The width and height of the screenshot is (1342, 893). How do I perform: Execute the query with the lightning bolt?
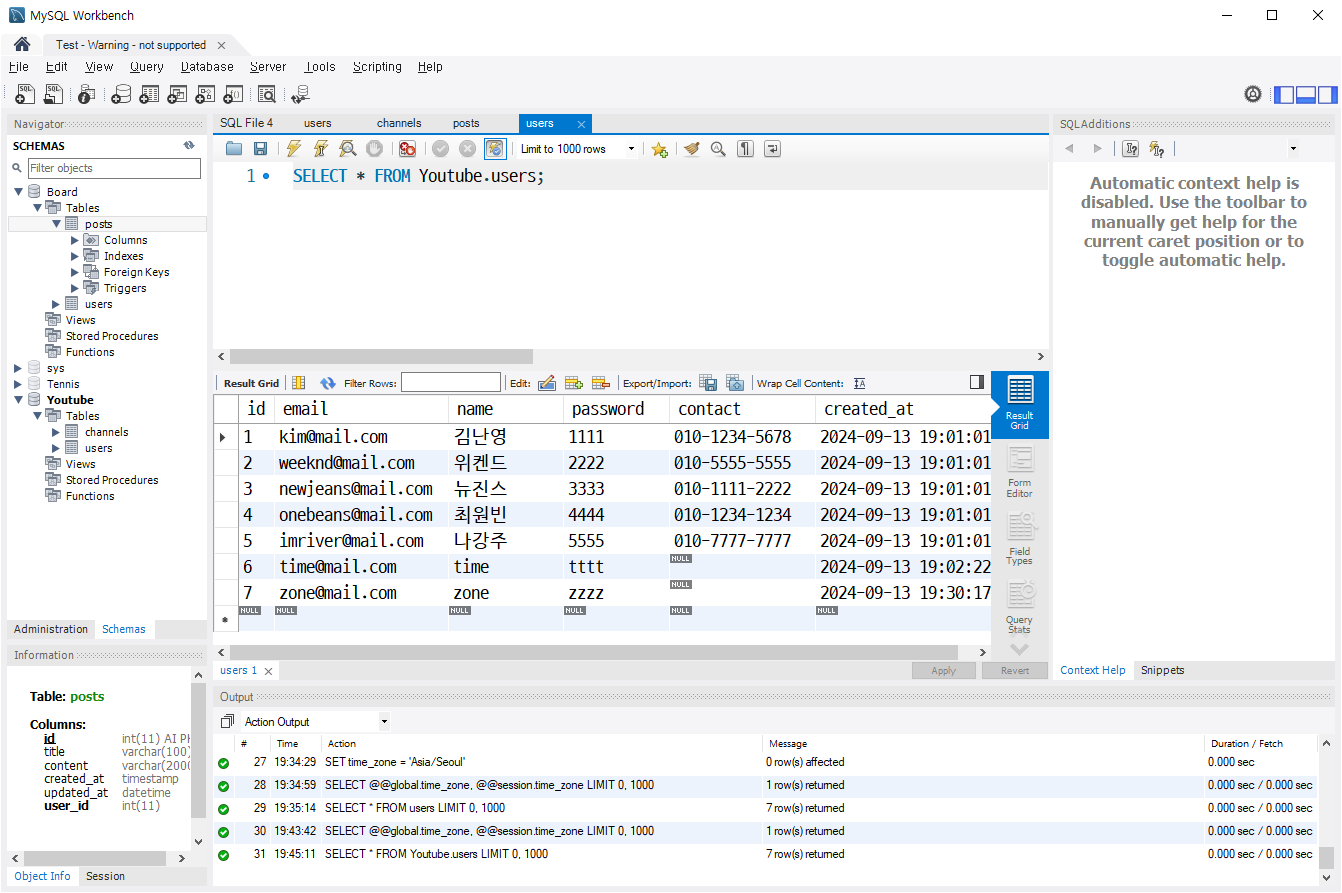[294, 149]
